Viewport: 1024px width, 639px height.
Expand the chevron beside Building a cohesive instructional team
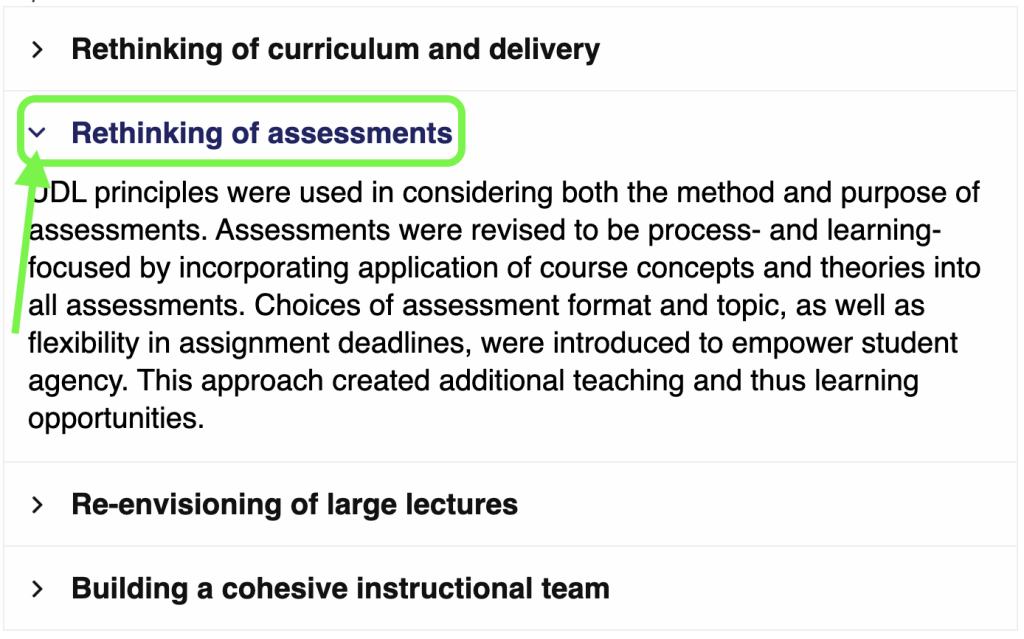[x=37, y=589]
